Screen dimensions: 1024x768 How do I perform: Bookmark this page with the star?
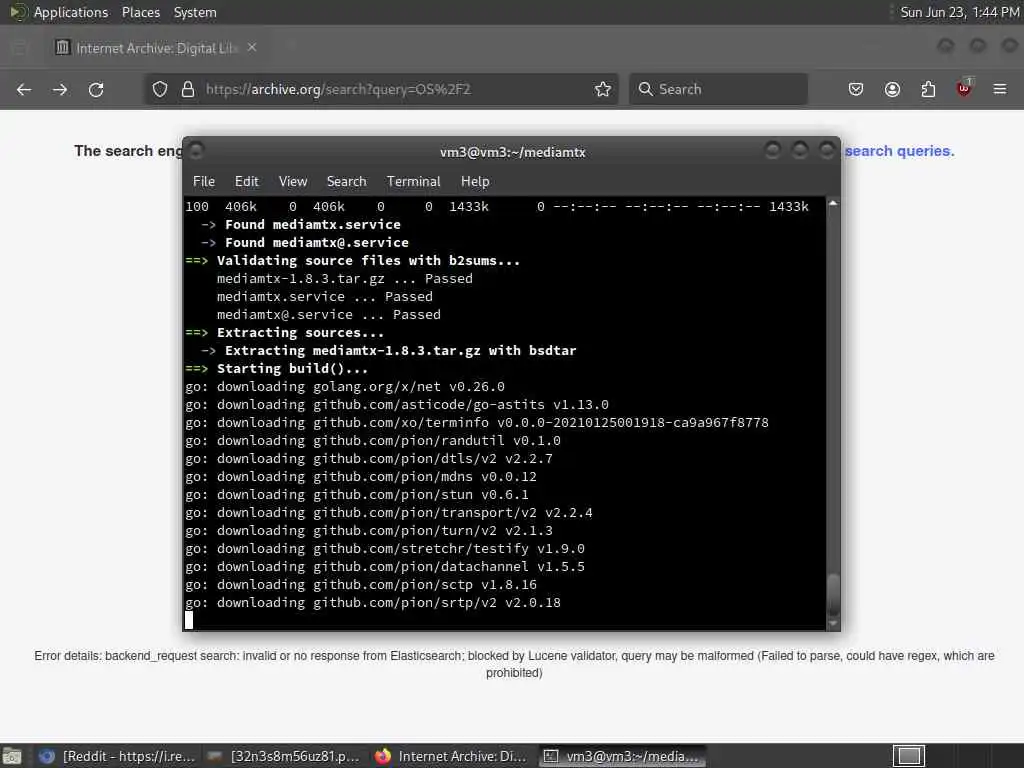[x=603, y=89]
